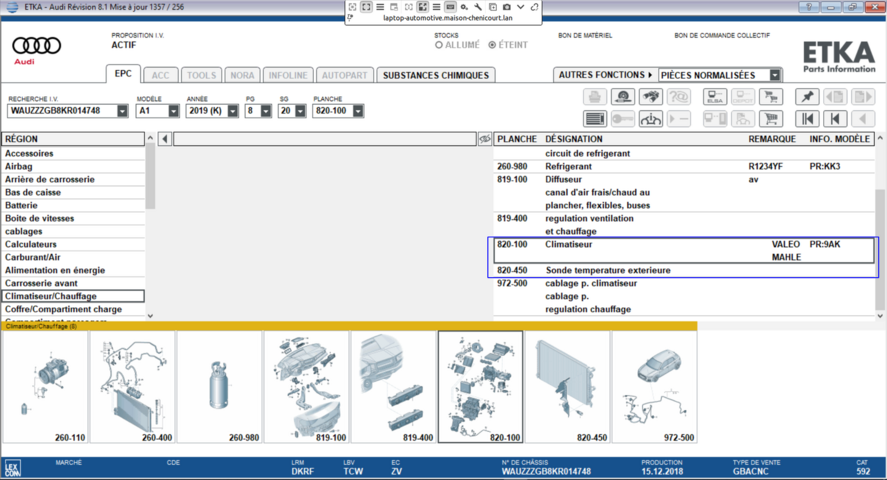Image resolution: width=887 pixels, height=480 pixels.
Task: Click the icon left of PLANCHE header
Action: point(485,139)
